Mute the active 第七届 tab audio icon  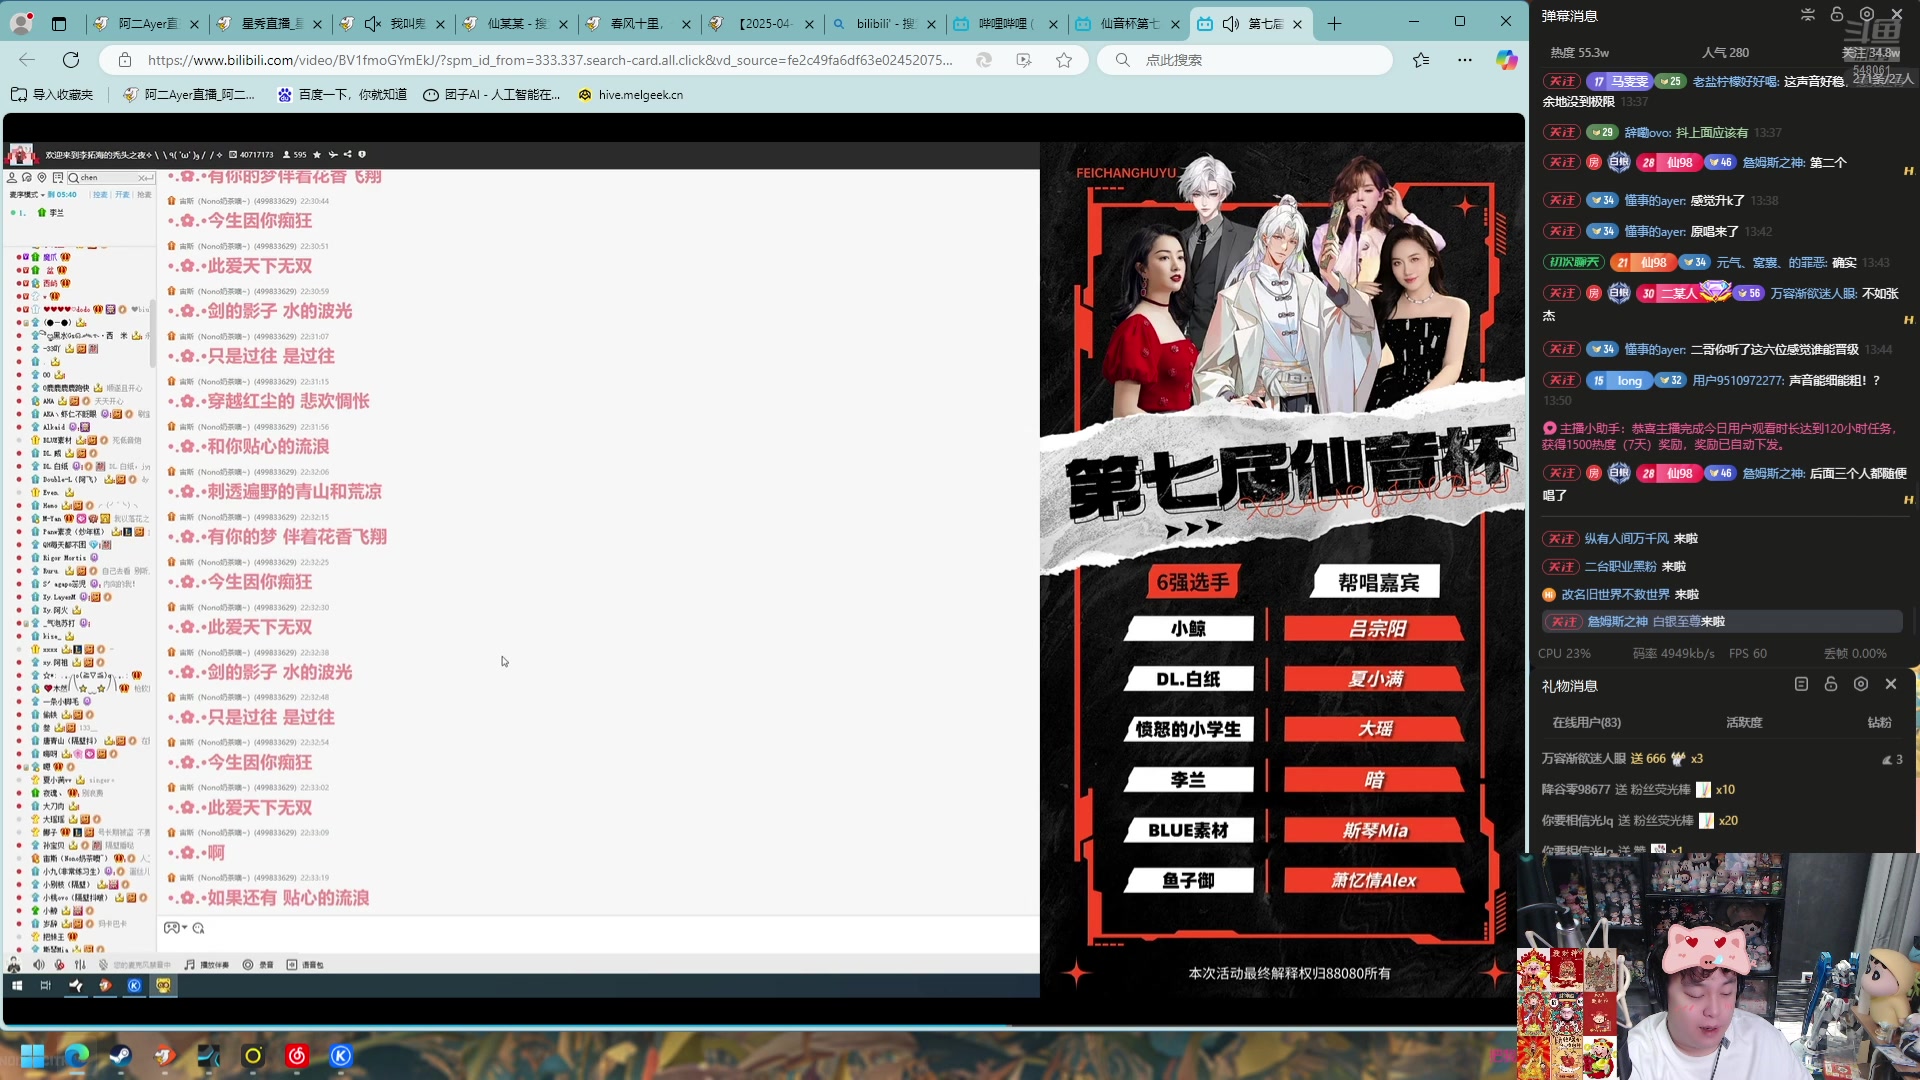coord(1232,23)
